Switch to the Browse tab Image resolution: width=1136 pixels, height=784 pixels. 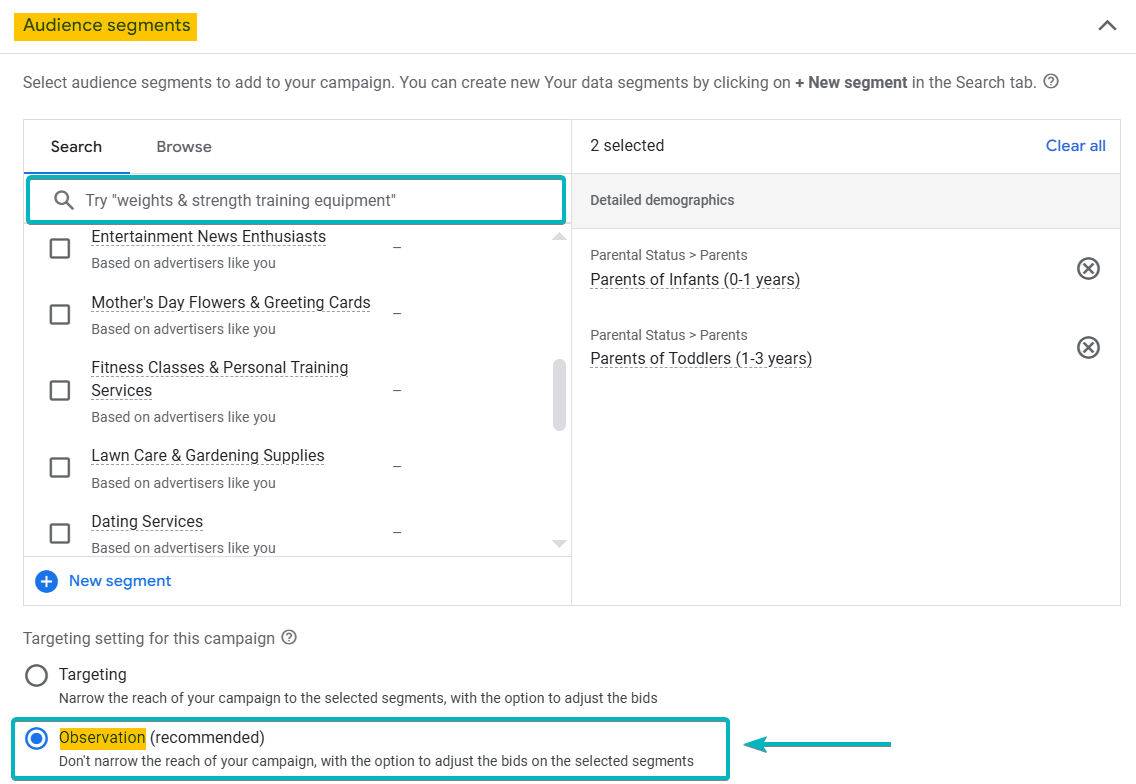click(x=183, y=146)
